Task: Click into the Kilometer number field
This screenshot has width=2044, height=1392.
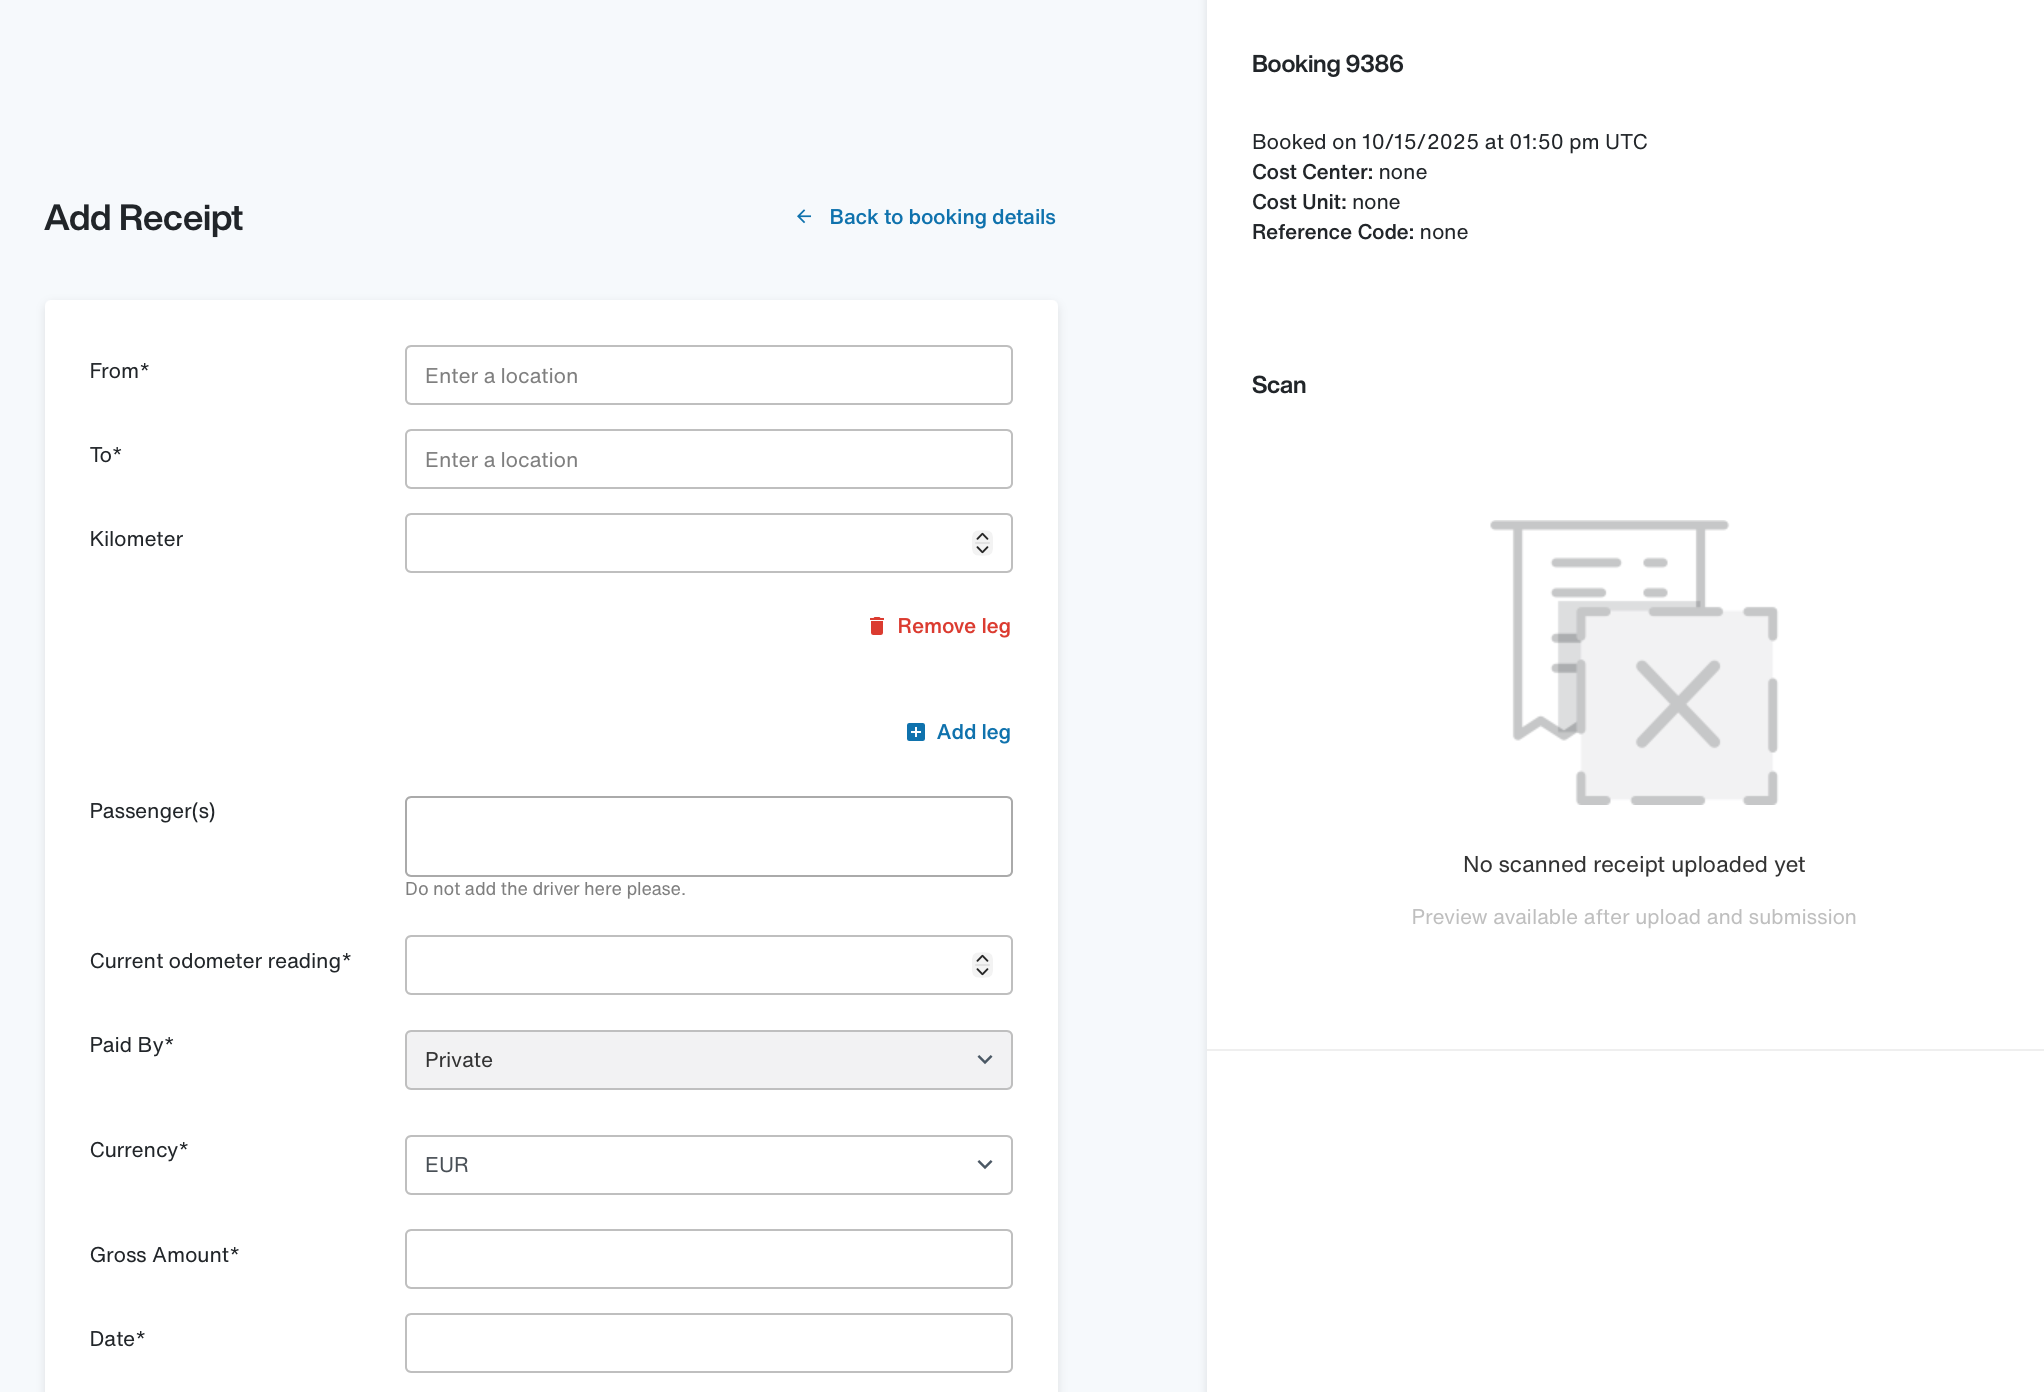Action: [709, 543]
